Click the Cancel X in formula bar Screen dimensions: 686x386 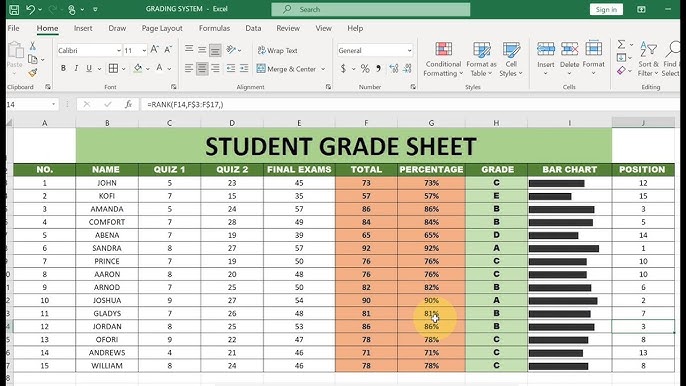tap(87, 104)
